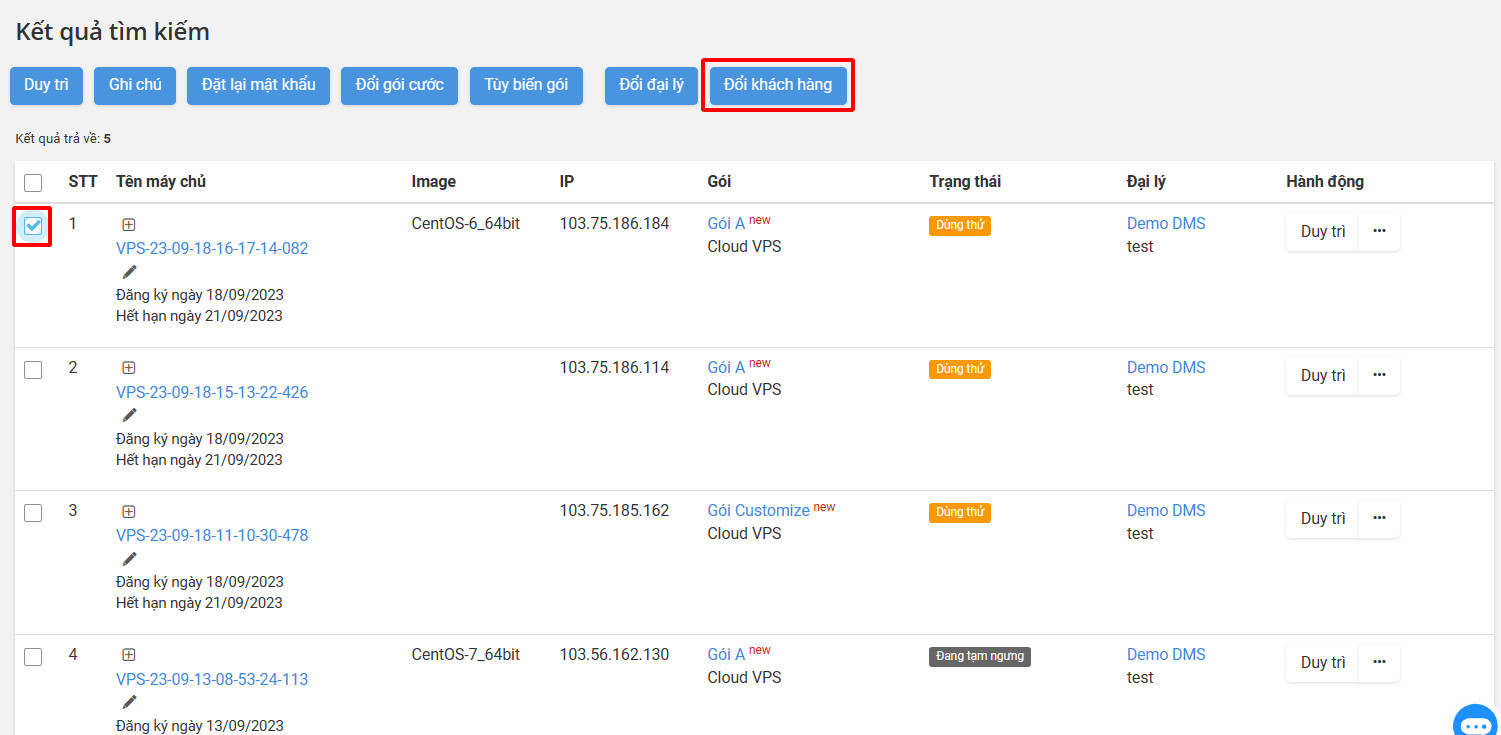This screenshot has width=1501, height=735.
Task: Click the STT column header
Action: click(x=83, y=182)
